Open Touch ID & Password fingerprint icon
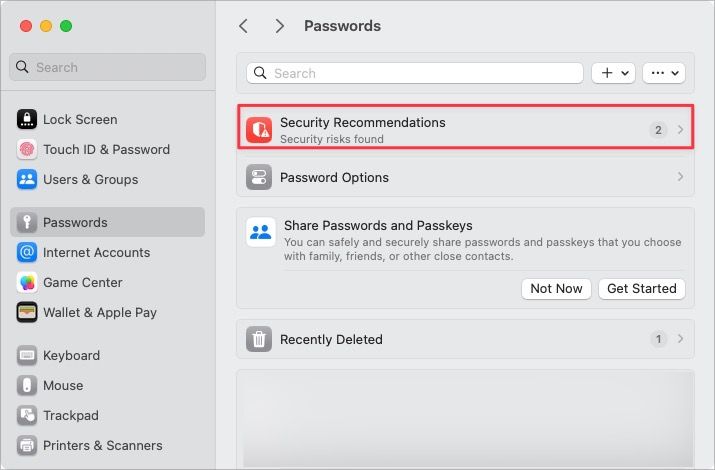 coord(27,149)
